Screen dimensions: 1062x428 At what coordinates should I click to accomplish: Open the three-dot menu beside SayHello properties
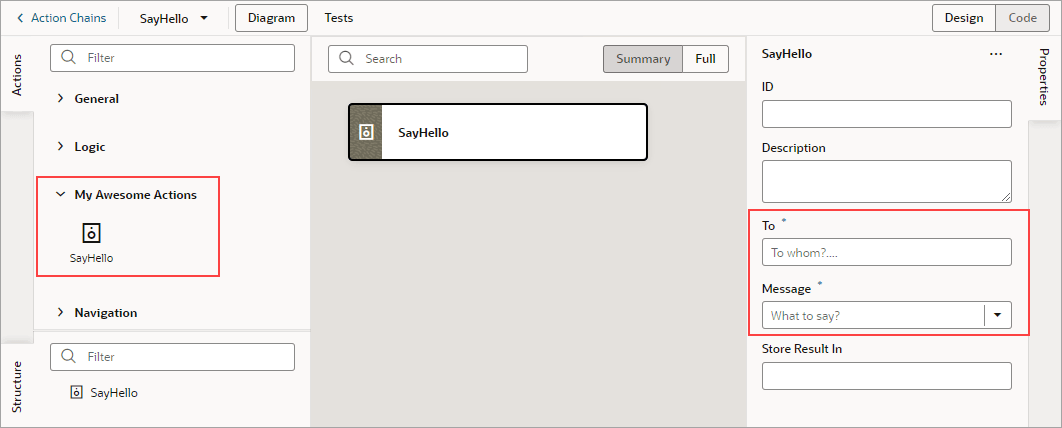point(995,54)
